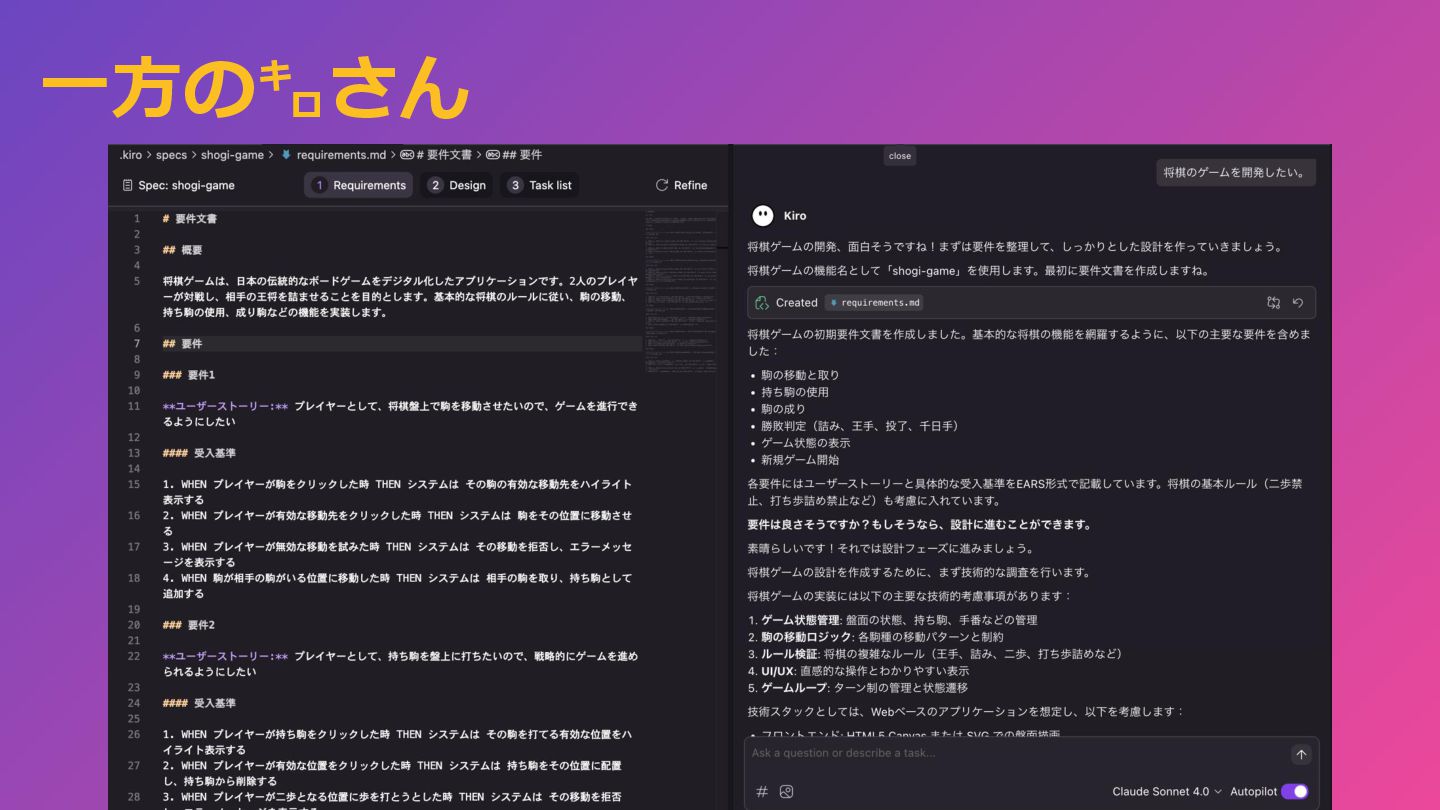Viewport: 1440px width, 810px height.
Task: Click the '新規ゲーム開始' bullet in the chat
Action: (x=800, y=460)
